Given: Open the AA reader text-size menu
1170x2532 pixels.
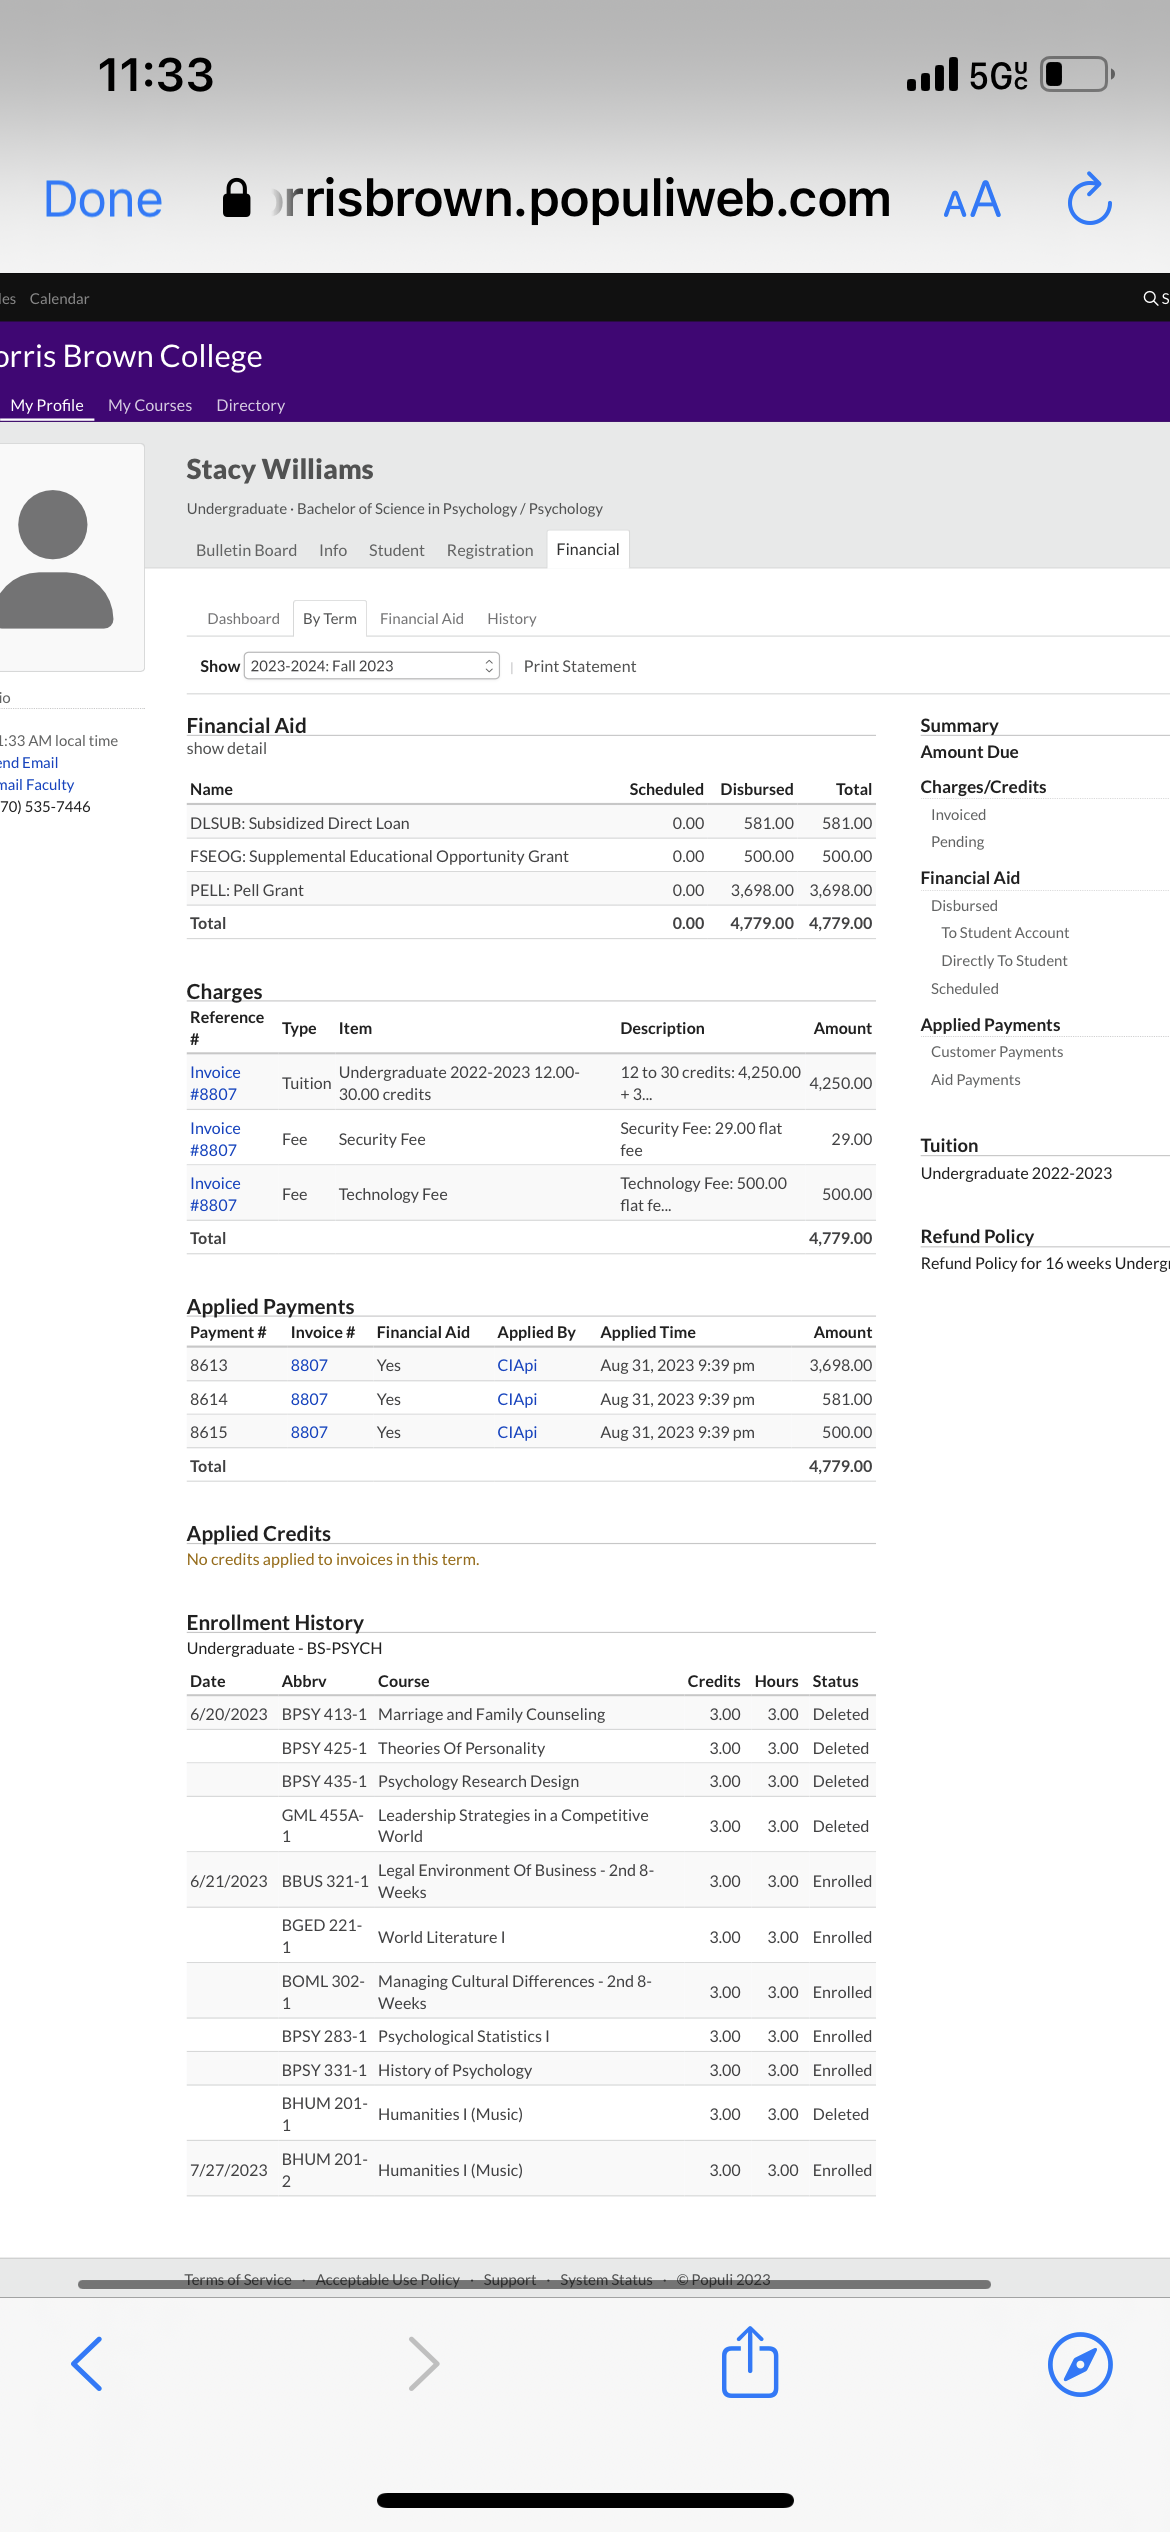Looking at the screenshot, I should [972, 200].
